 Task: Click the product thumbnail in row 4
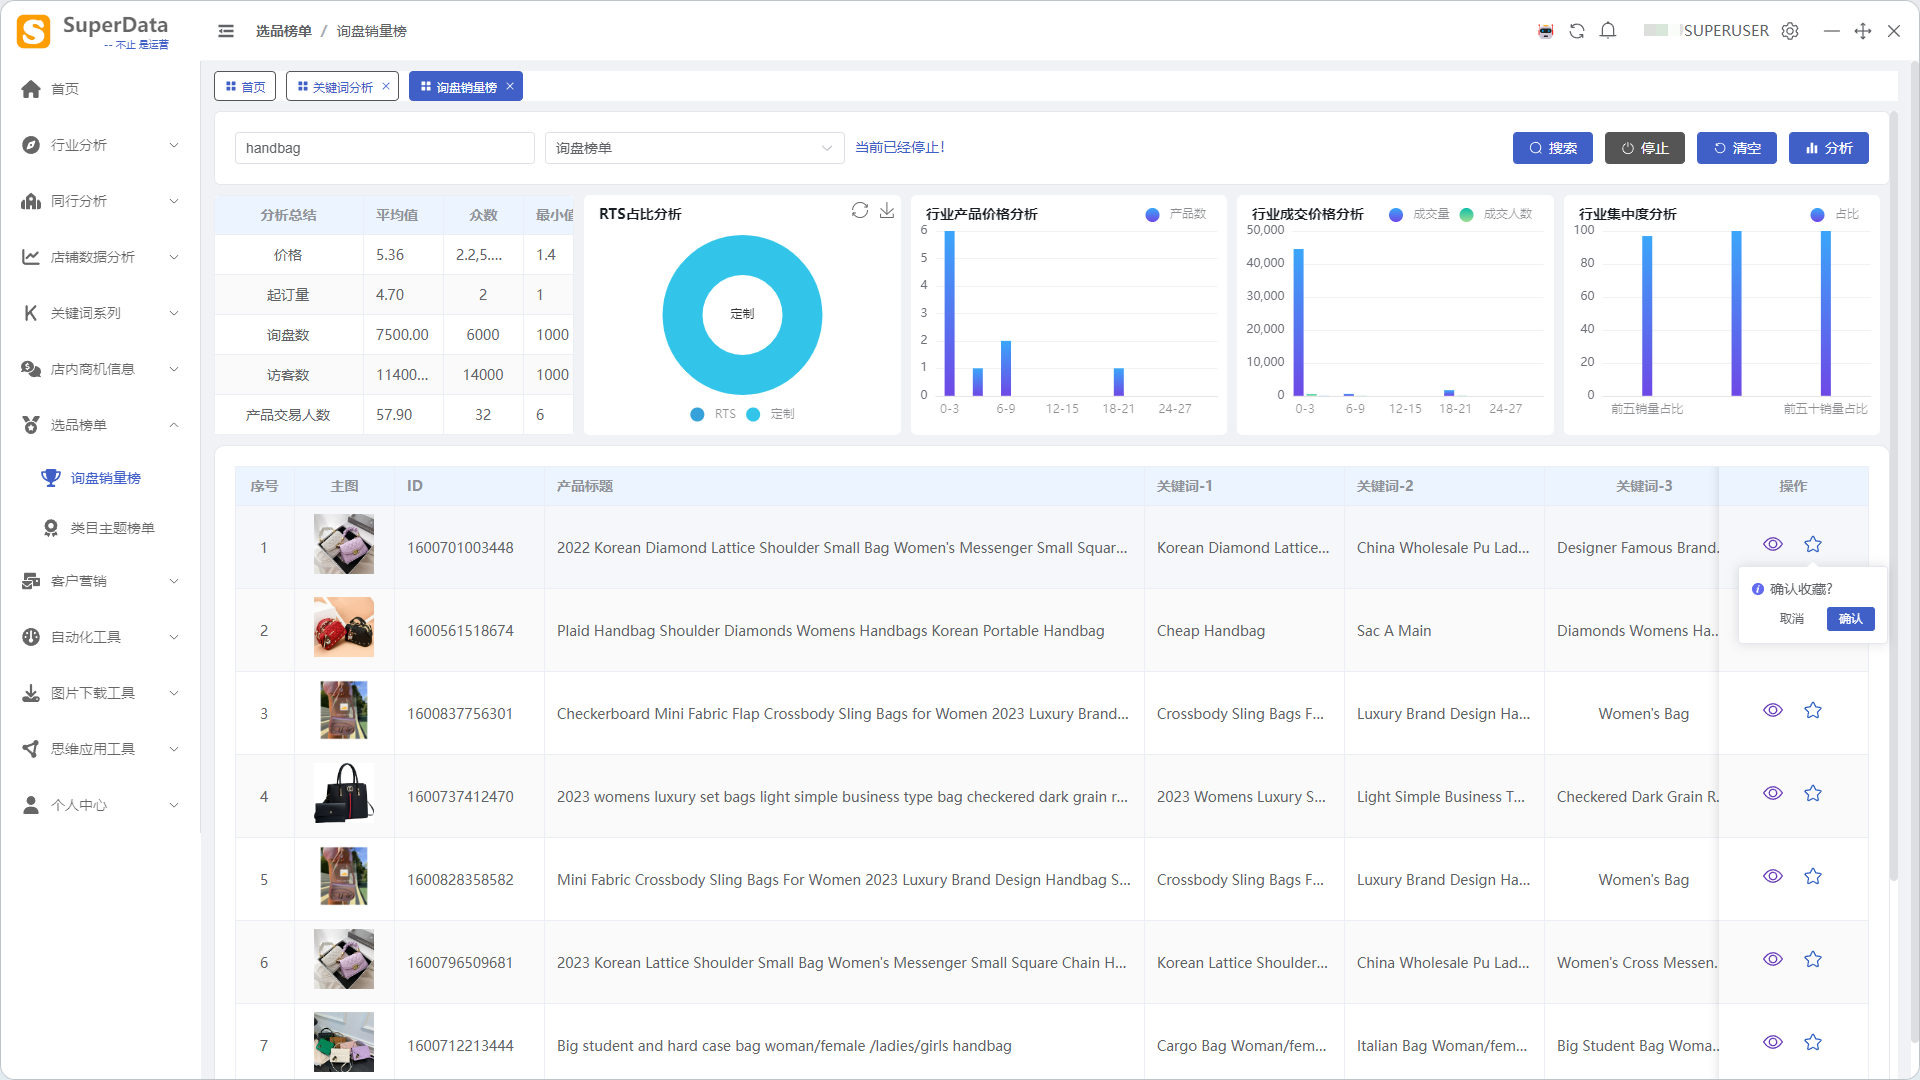(x=344, y=793)
